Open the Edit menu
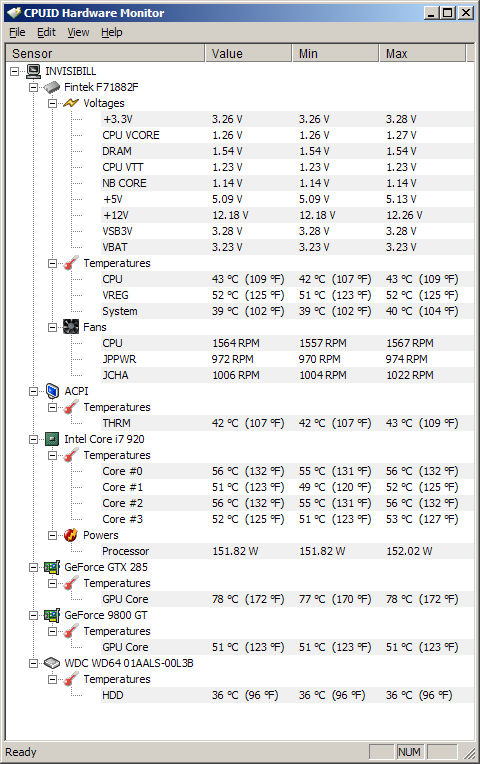The width and height of the screenshot is (480, 764). [x=46, y=32]
